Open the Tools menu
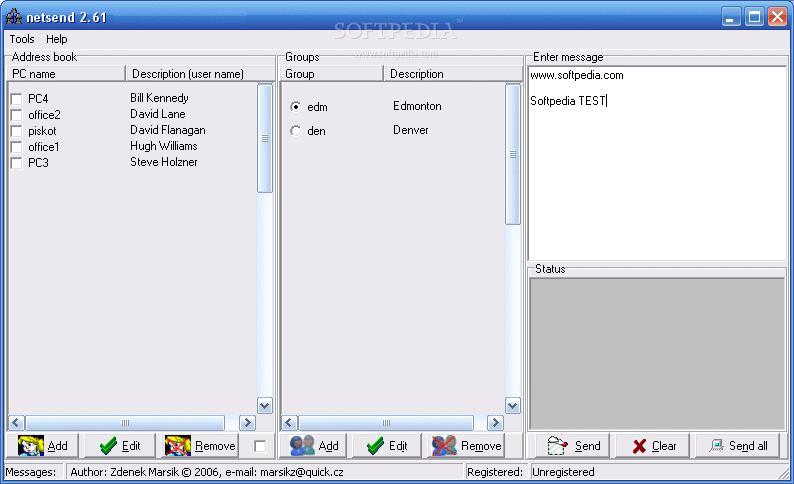This screenshot has width=794, height=484. pyautogui.click(x=22, y=39)
